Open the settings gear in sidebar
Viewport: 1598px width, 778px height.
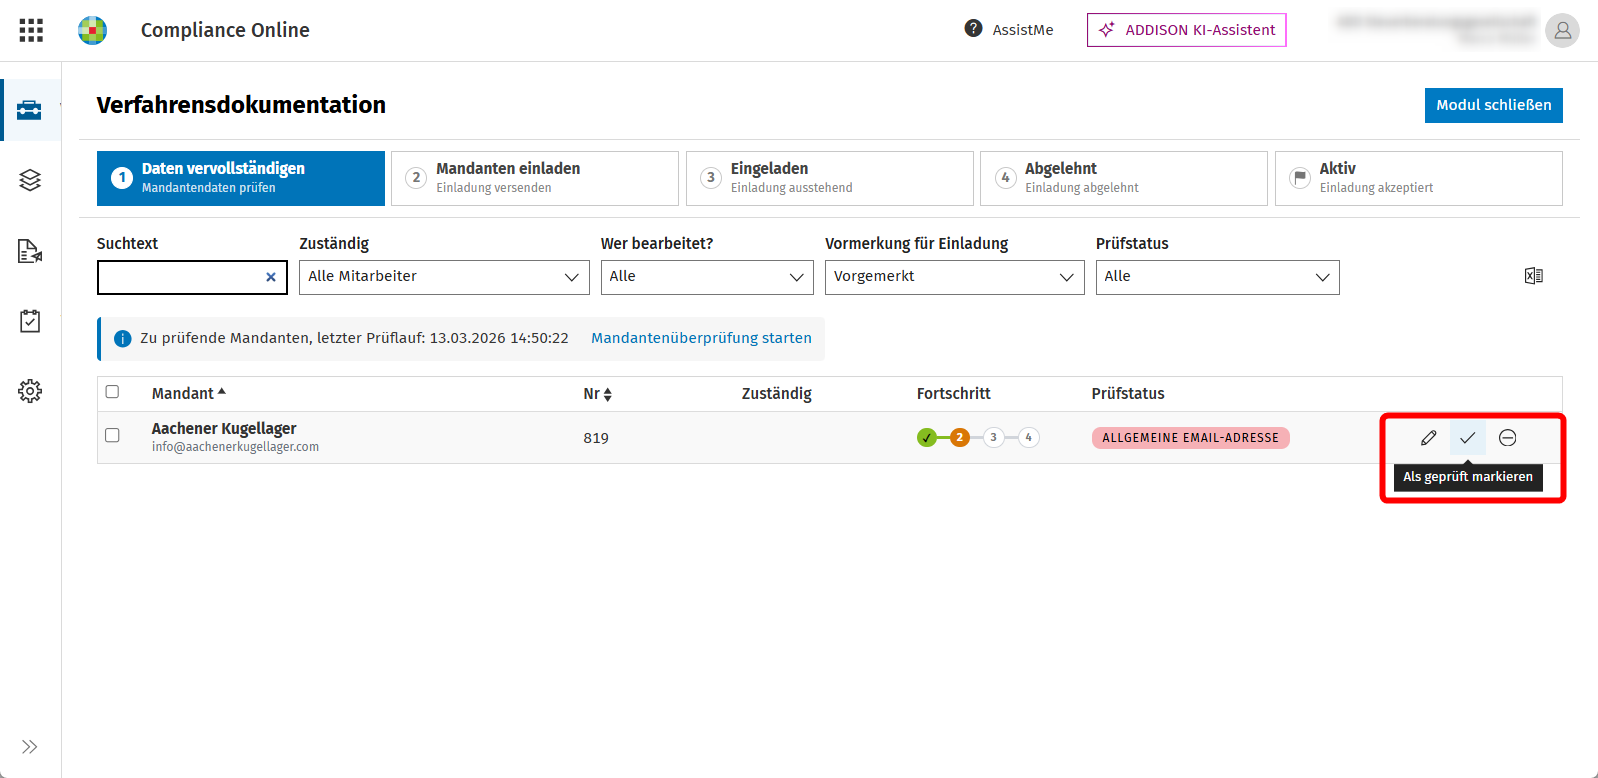click(x=30, y=391)
